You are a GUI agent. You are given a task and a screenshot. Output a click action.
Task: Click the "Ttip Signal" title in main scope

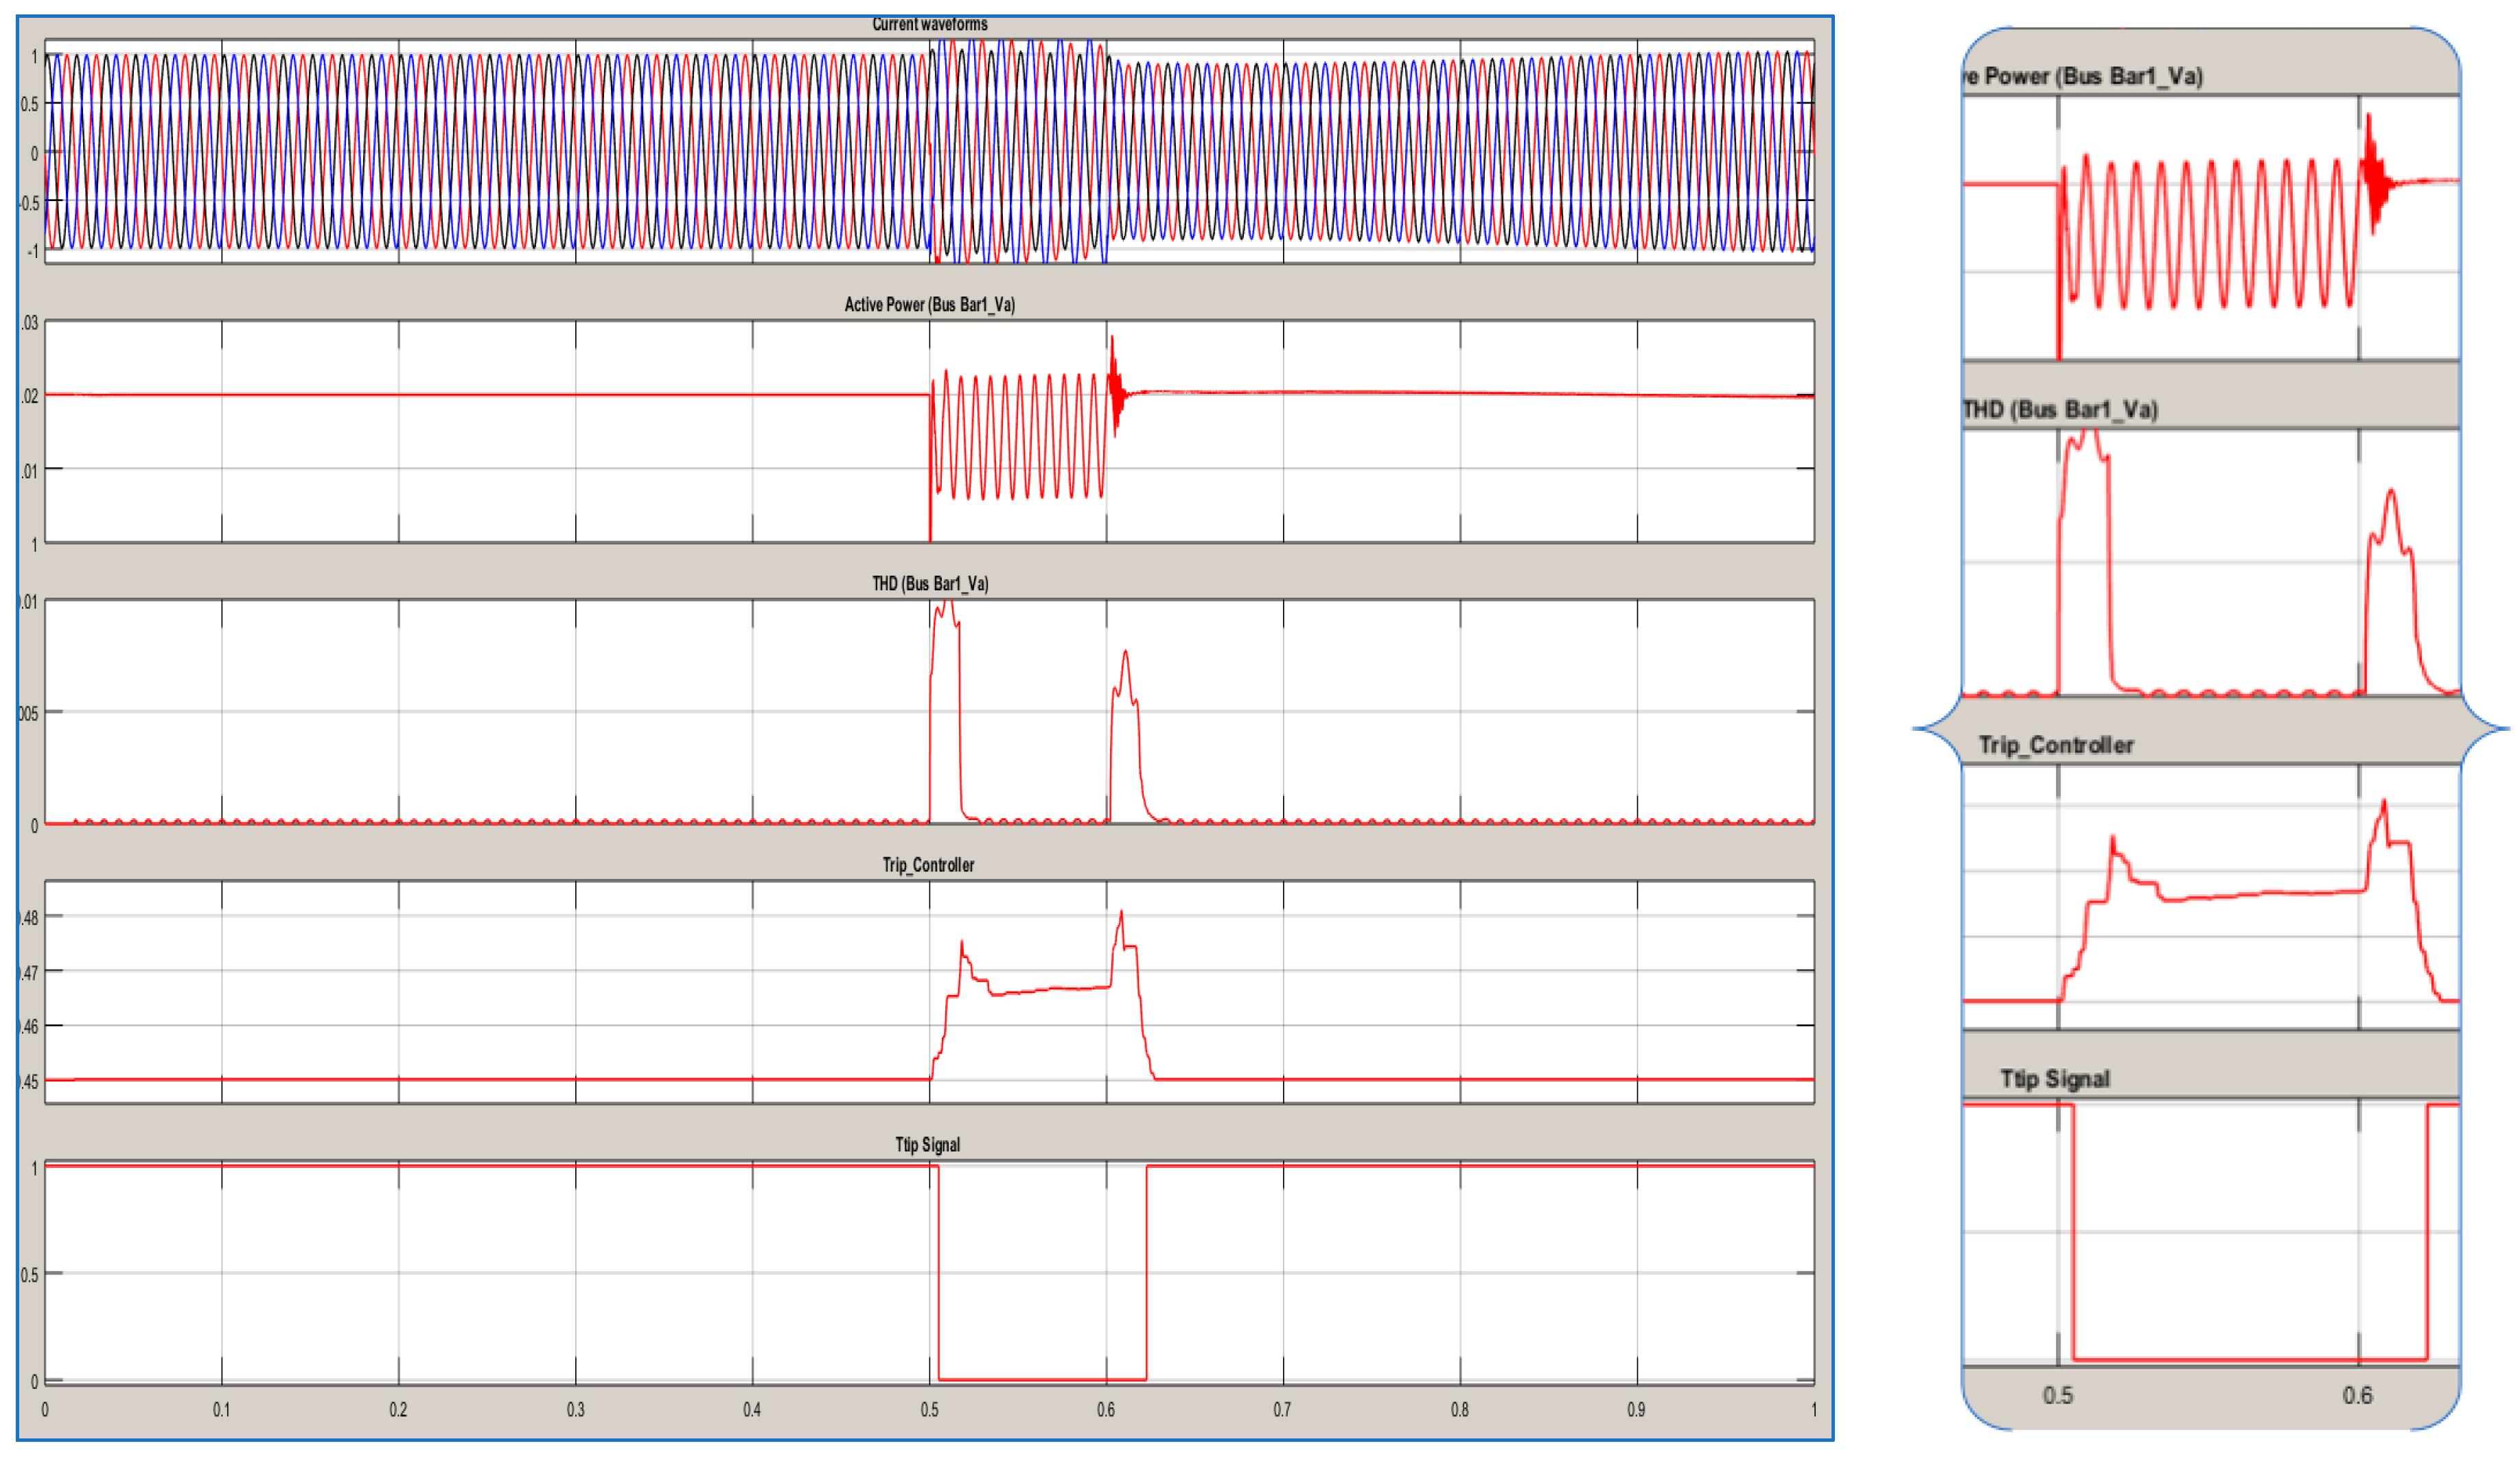pyautogui.click(x=927, y=1144)
